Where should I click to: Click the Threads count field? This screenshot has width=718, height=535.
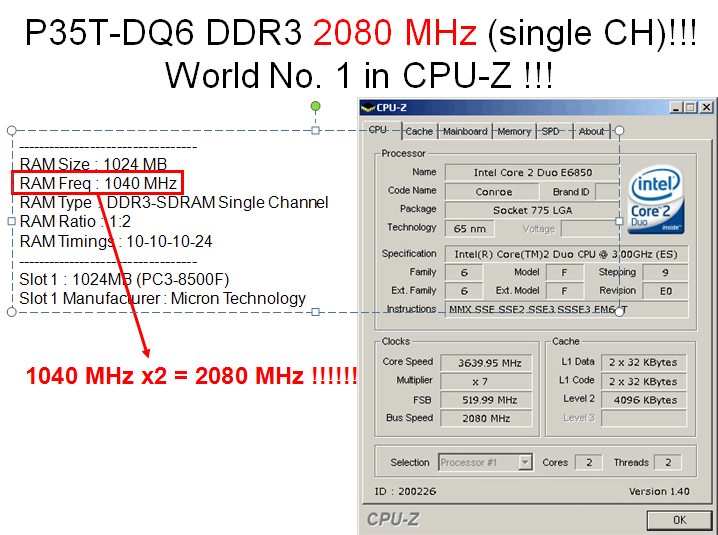(667, 462)
